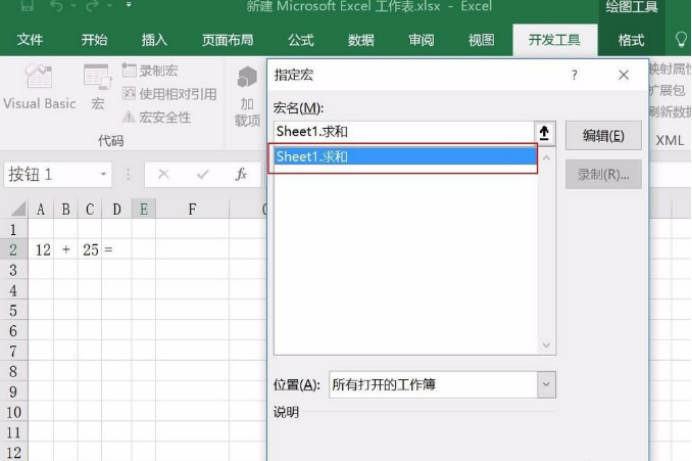Switch to the 公式 Formulas tab
Image resolution: width=692 pixels, height=461 pixels.
(301, 40)
